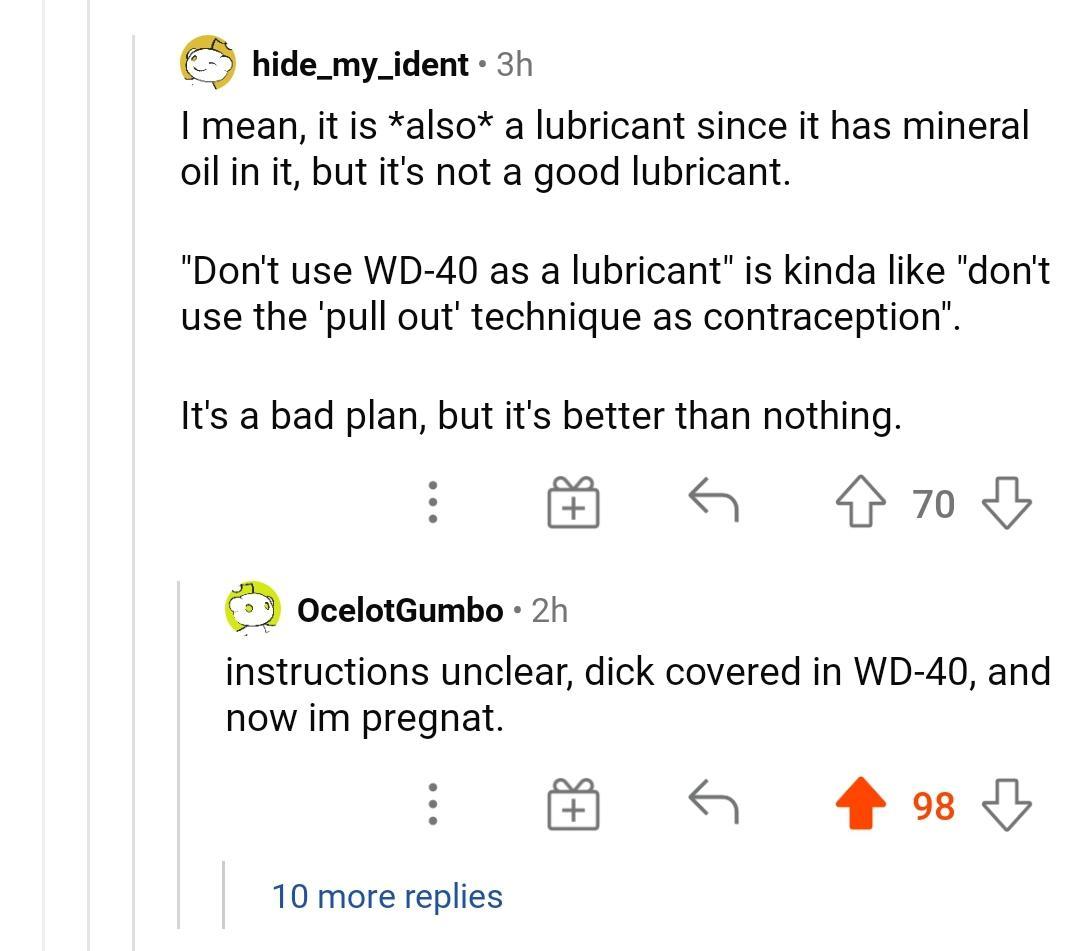This screenshot has height=951, width=1079.
Task: Open OcelotGumbo's comment options menu
Action: (x=432, y=804)
